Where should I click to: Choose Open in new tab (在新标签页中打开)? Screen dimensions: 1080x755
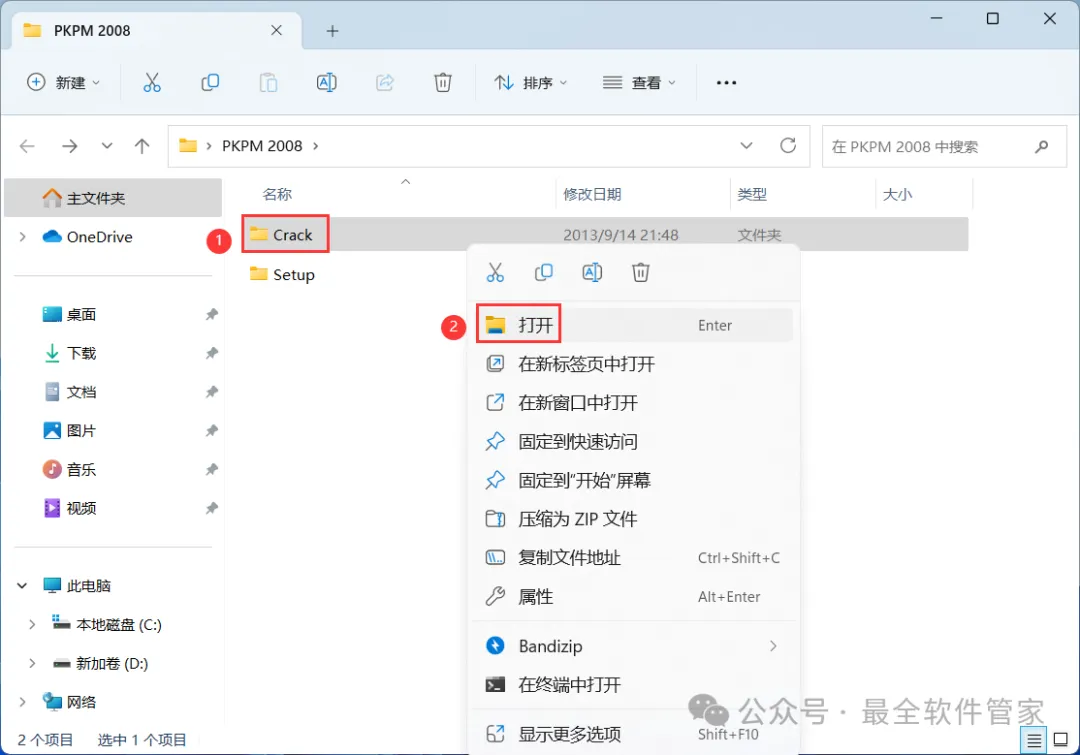634,364
